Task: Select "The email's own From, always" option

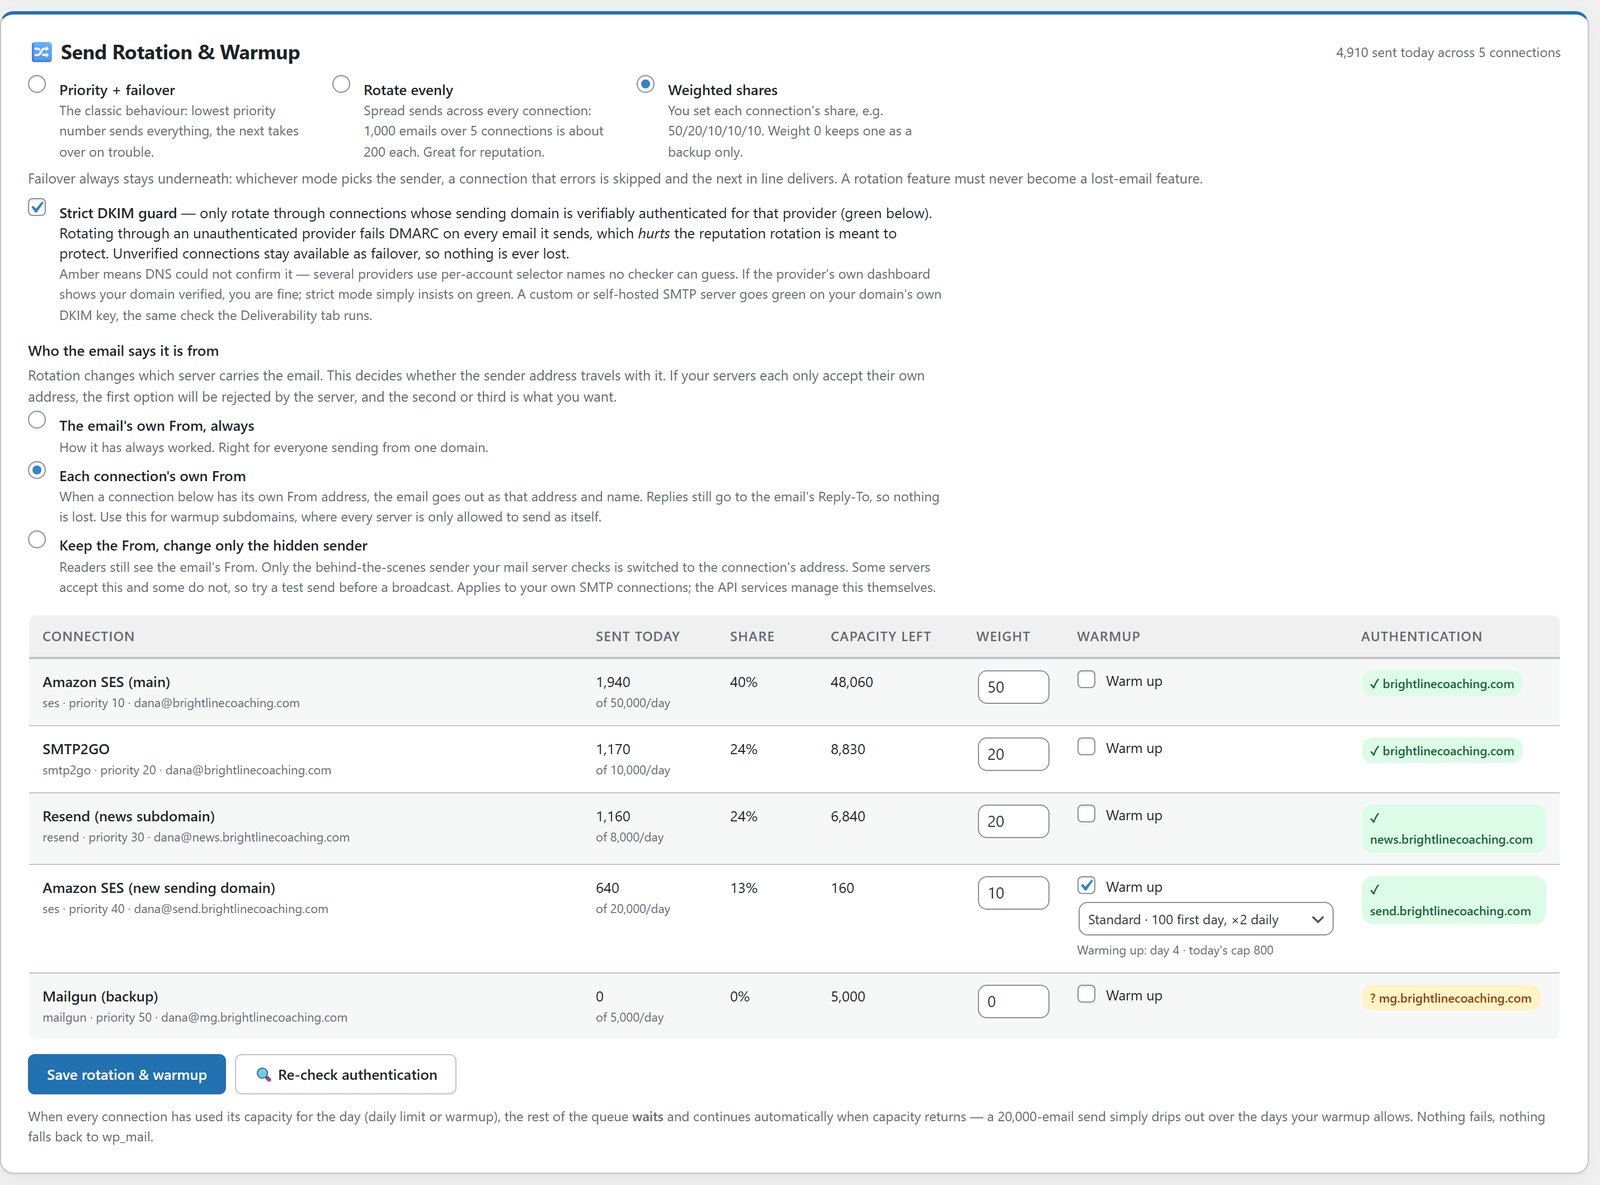Action: point(37,420)
